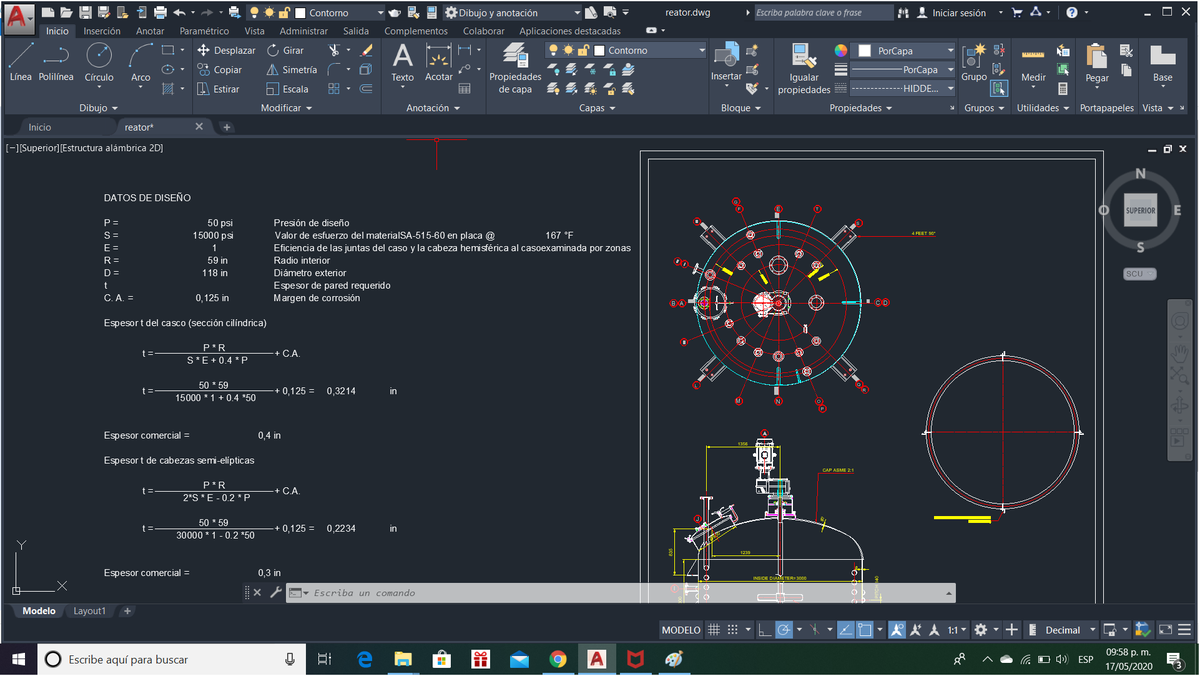This screenshot has width=1200, height=676.
Task: Click the white color swatch in PorCapa color box
Action: (865, 50)
